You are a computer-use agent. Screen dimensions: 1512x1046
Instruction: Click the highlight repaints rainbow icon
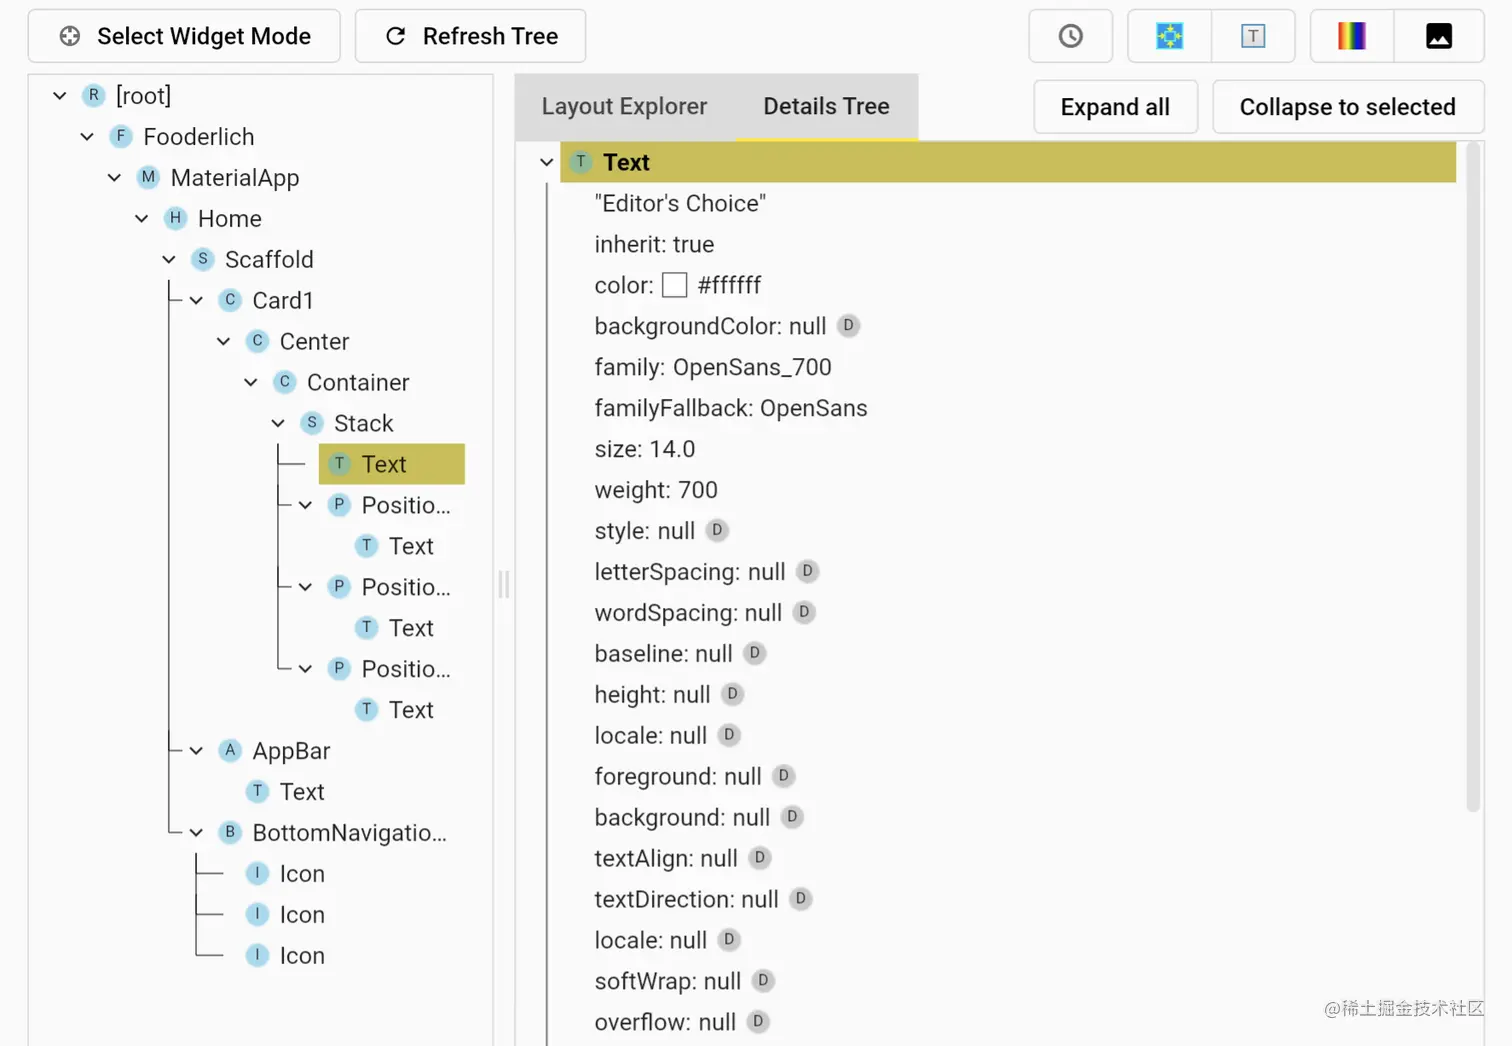pos(1352,36)
